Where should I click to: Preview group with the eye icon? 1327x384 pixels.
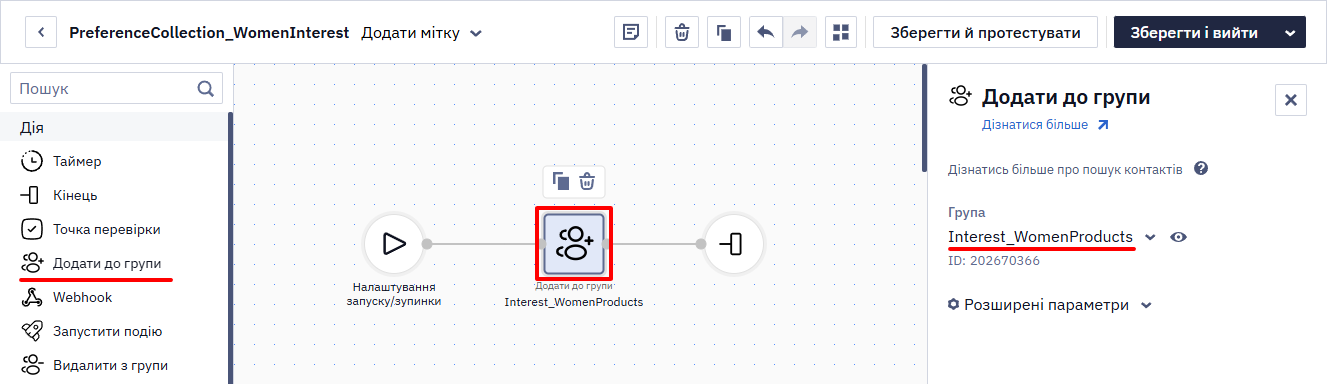coord(1179,237)
